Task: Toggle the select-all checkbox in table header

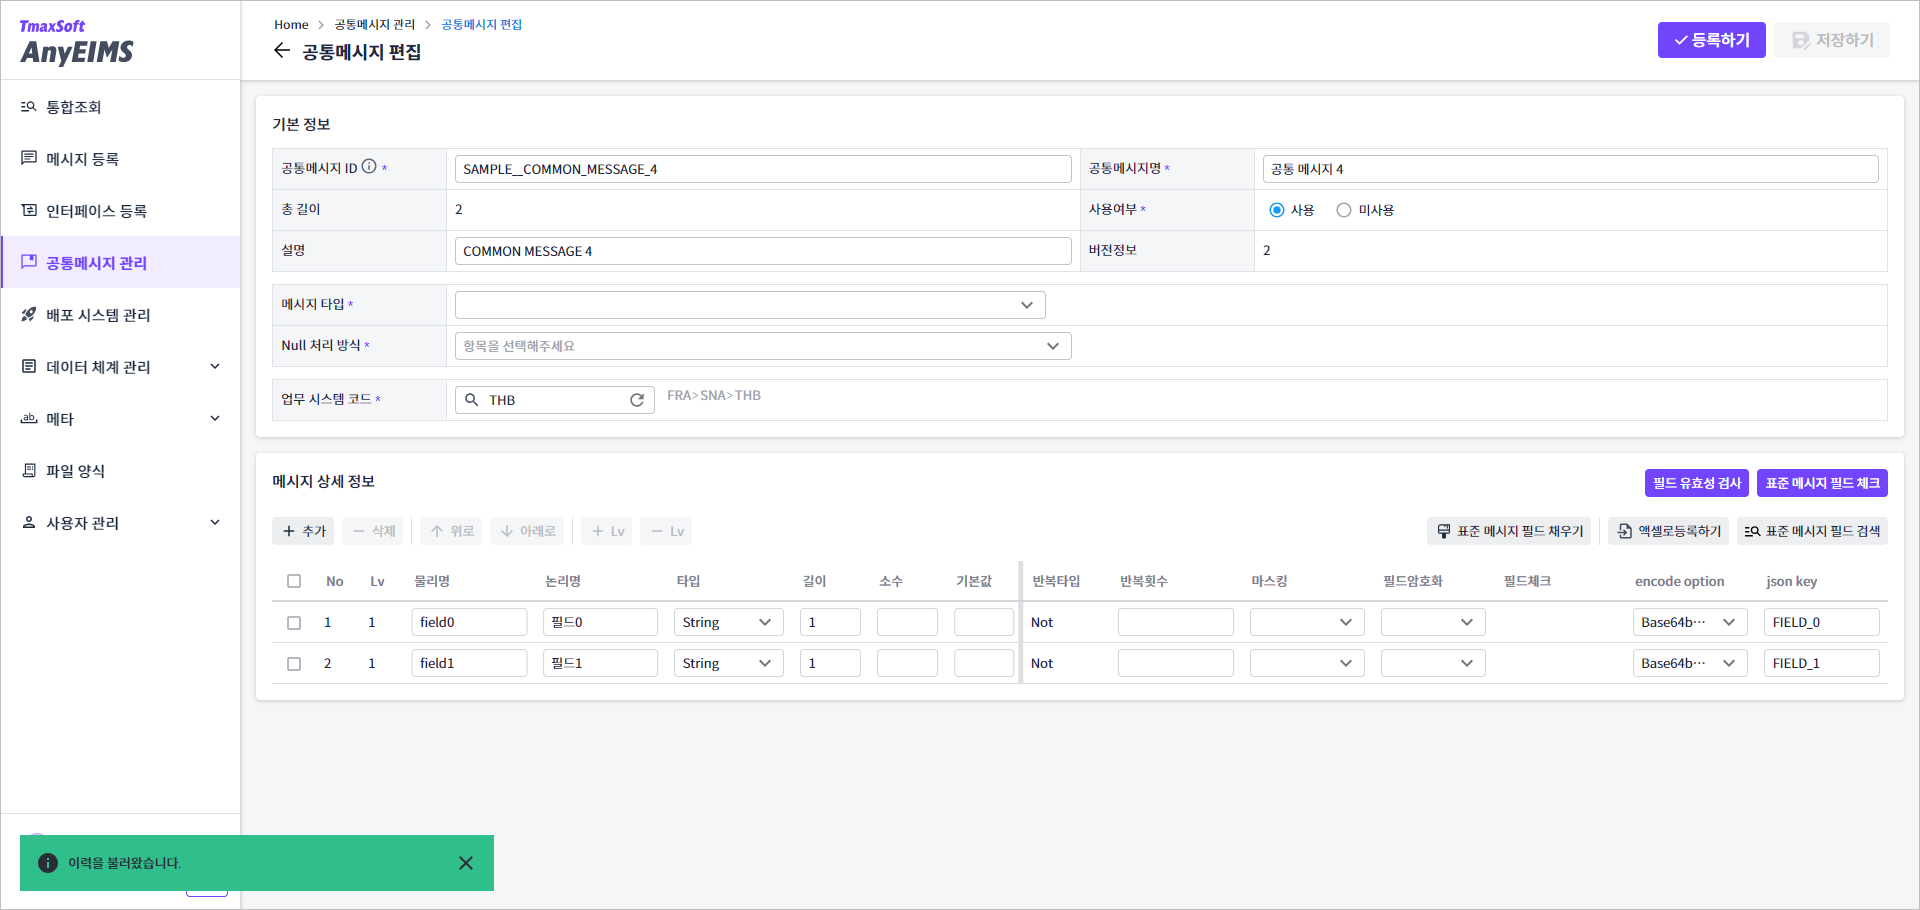Action: [294, 581]
